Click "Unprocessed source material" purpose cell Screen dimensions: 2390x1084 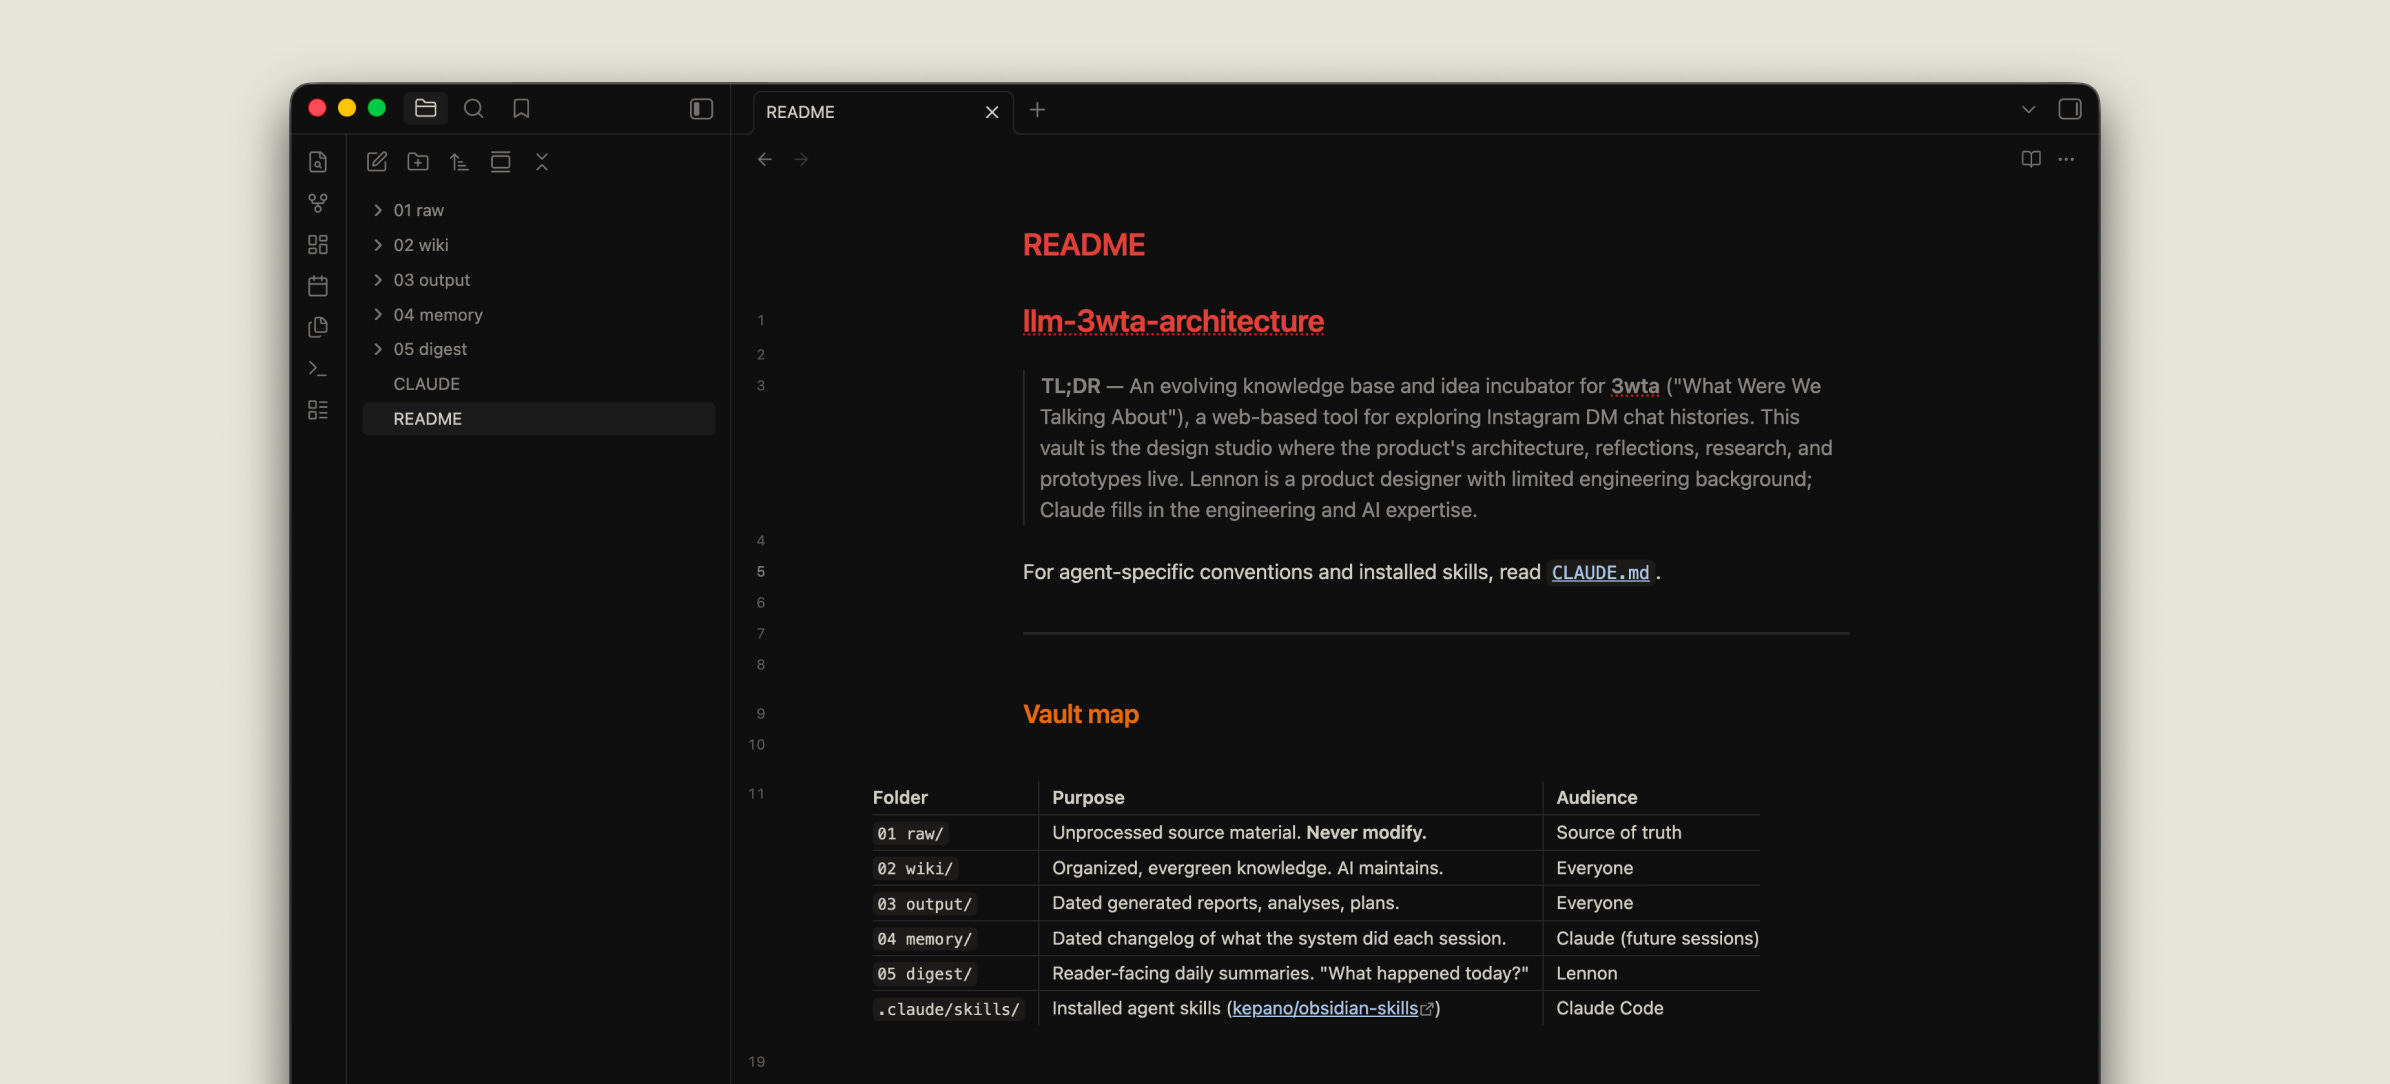tap(1239, 833)
